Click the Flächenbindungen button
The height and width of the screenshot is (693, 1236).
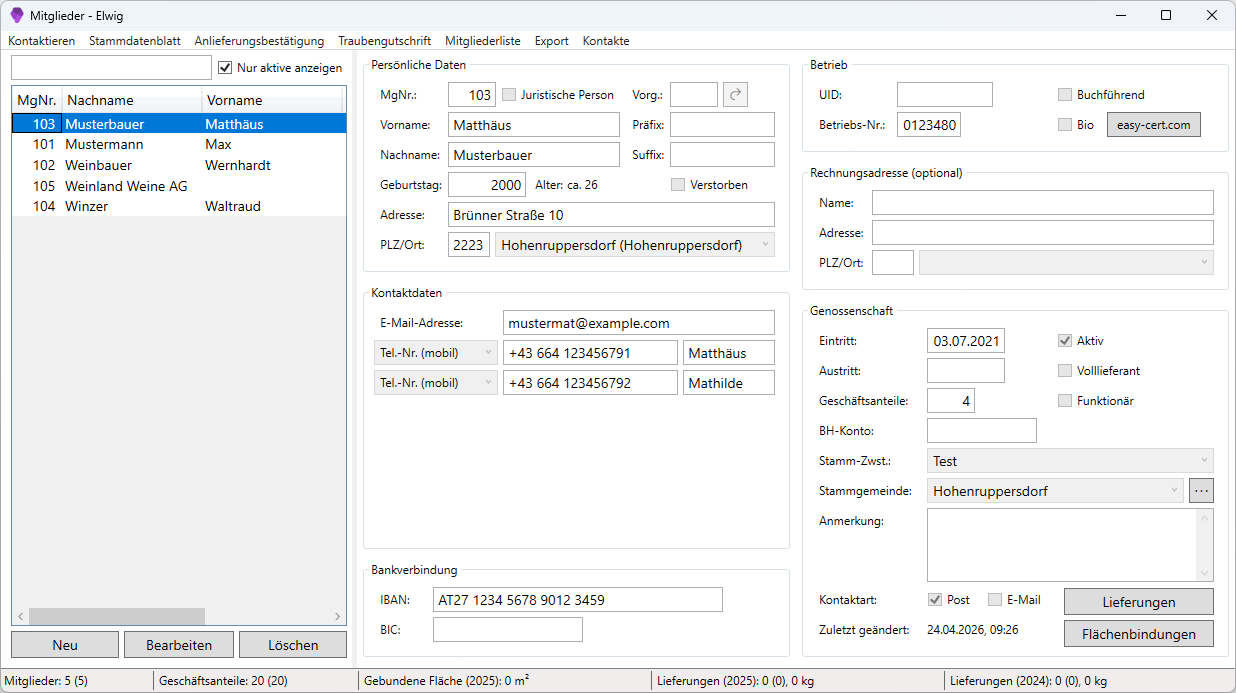tap(1139, 634)
